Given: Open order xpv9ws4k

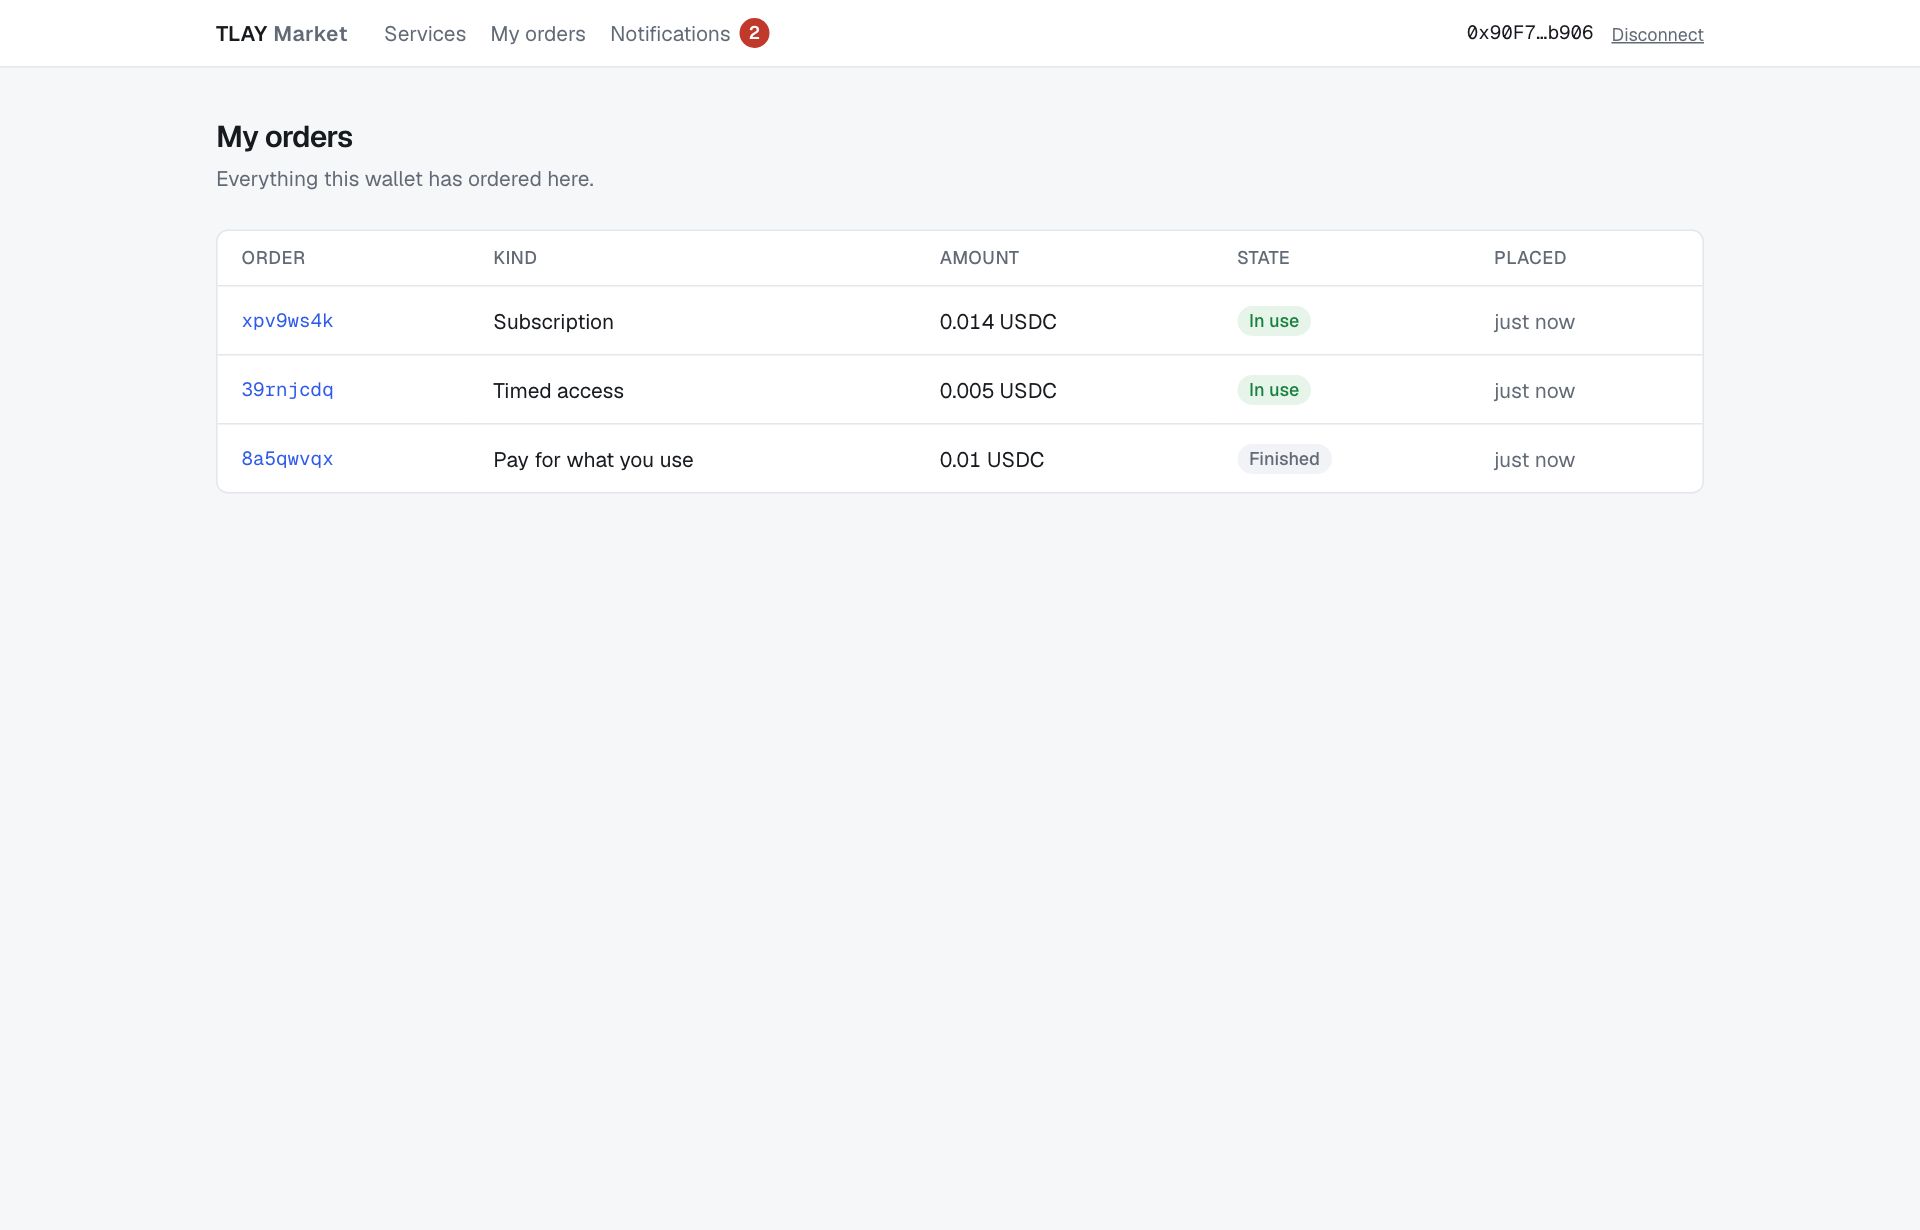Looking at the screenshot, I should tap(287, 321).
